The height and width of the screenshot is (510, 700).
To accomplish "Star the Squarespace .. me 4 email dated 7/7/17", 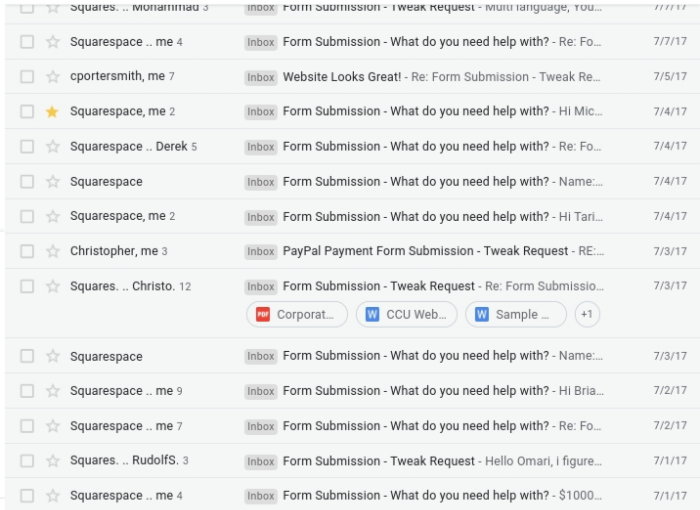I will click(53, 42).
